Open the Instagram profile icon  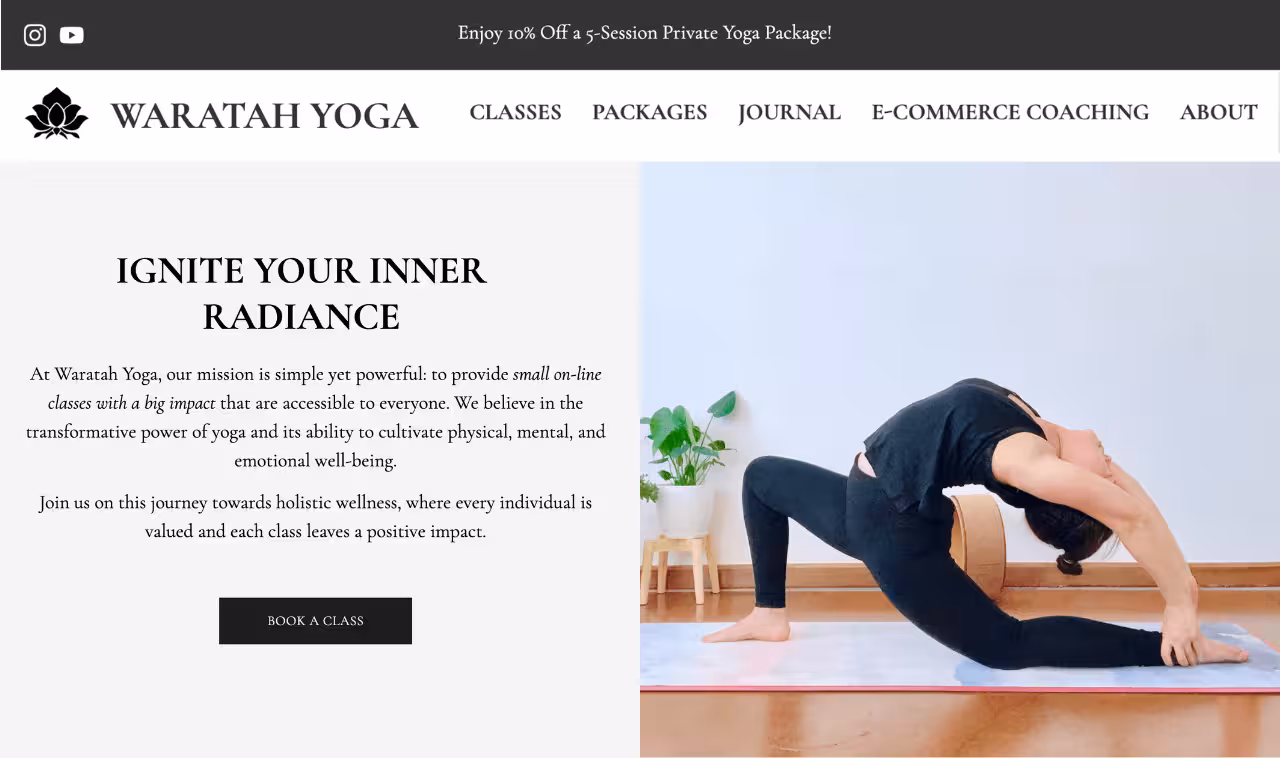coord(35,35)
